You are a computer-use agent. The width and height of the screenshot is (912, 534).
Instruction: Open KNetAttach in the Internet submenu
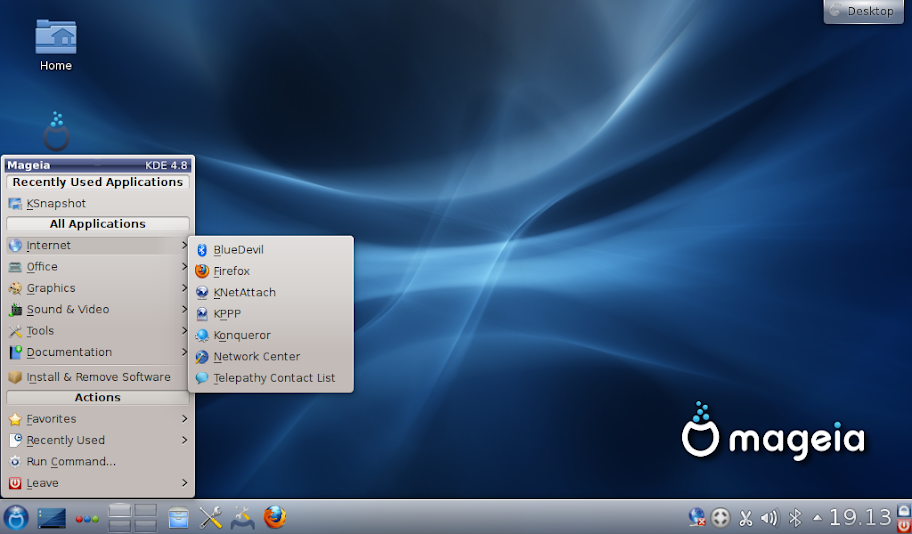(x=270, y=293)
